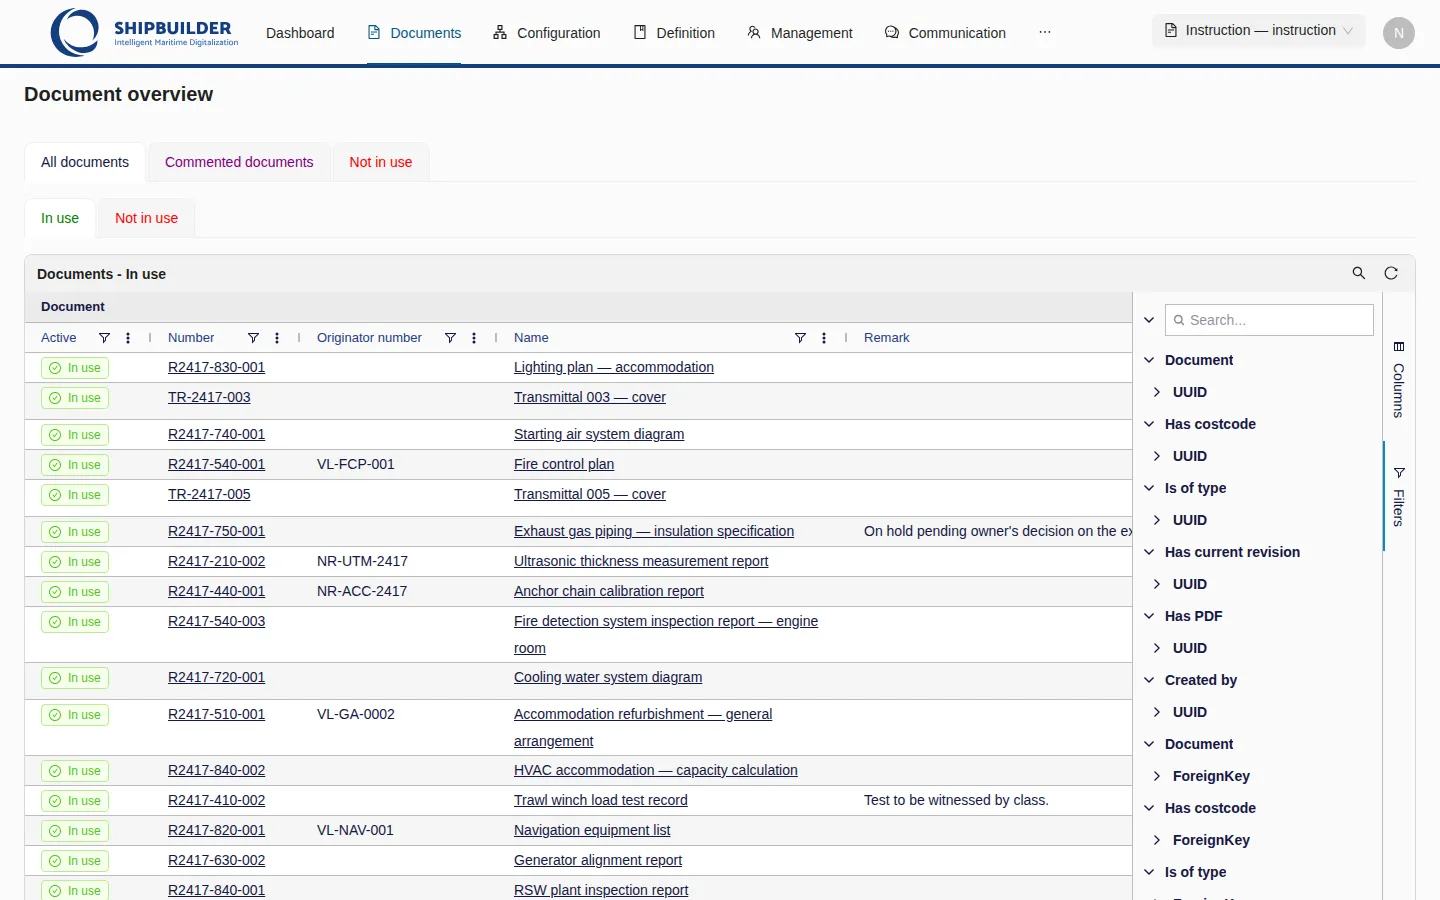Click originator number VL-NAV-001

coord(355,830)
